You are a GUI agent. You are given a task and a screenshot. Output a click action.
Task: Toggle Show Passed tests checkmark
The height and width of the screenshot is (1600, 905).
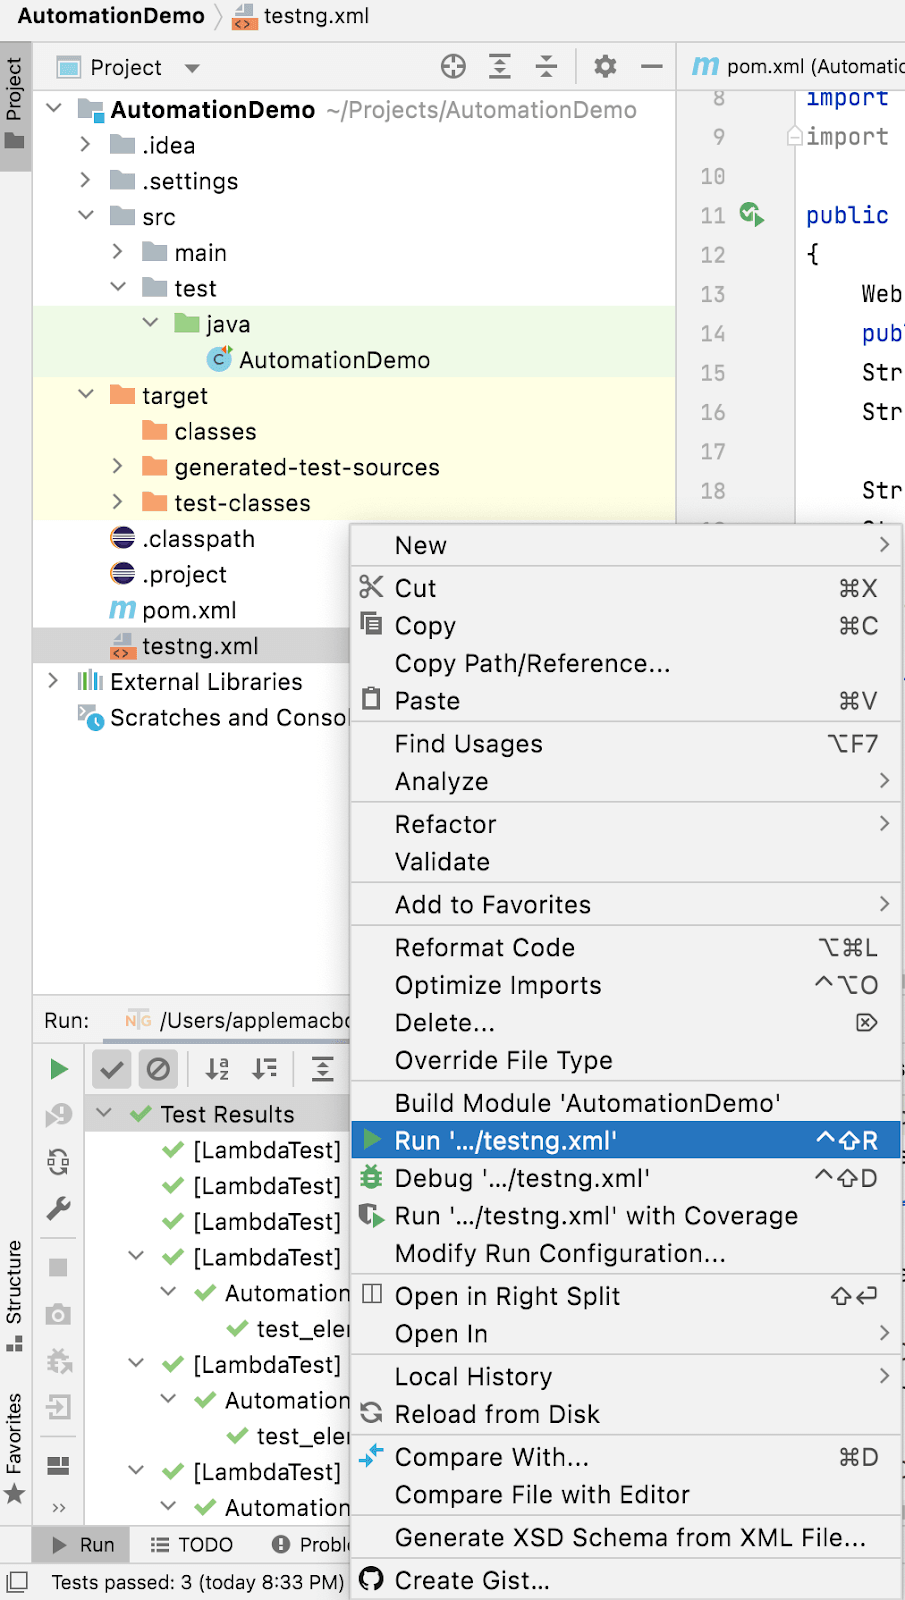tap(112, 1069)
